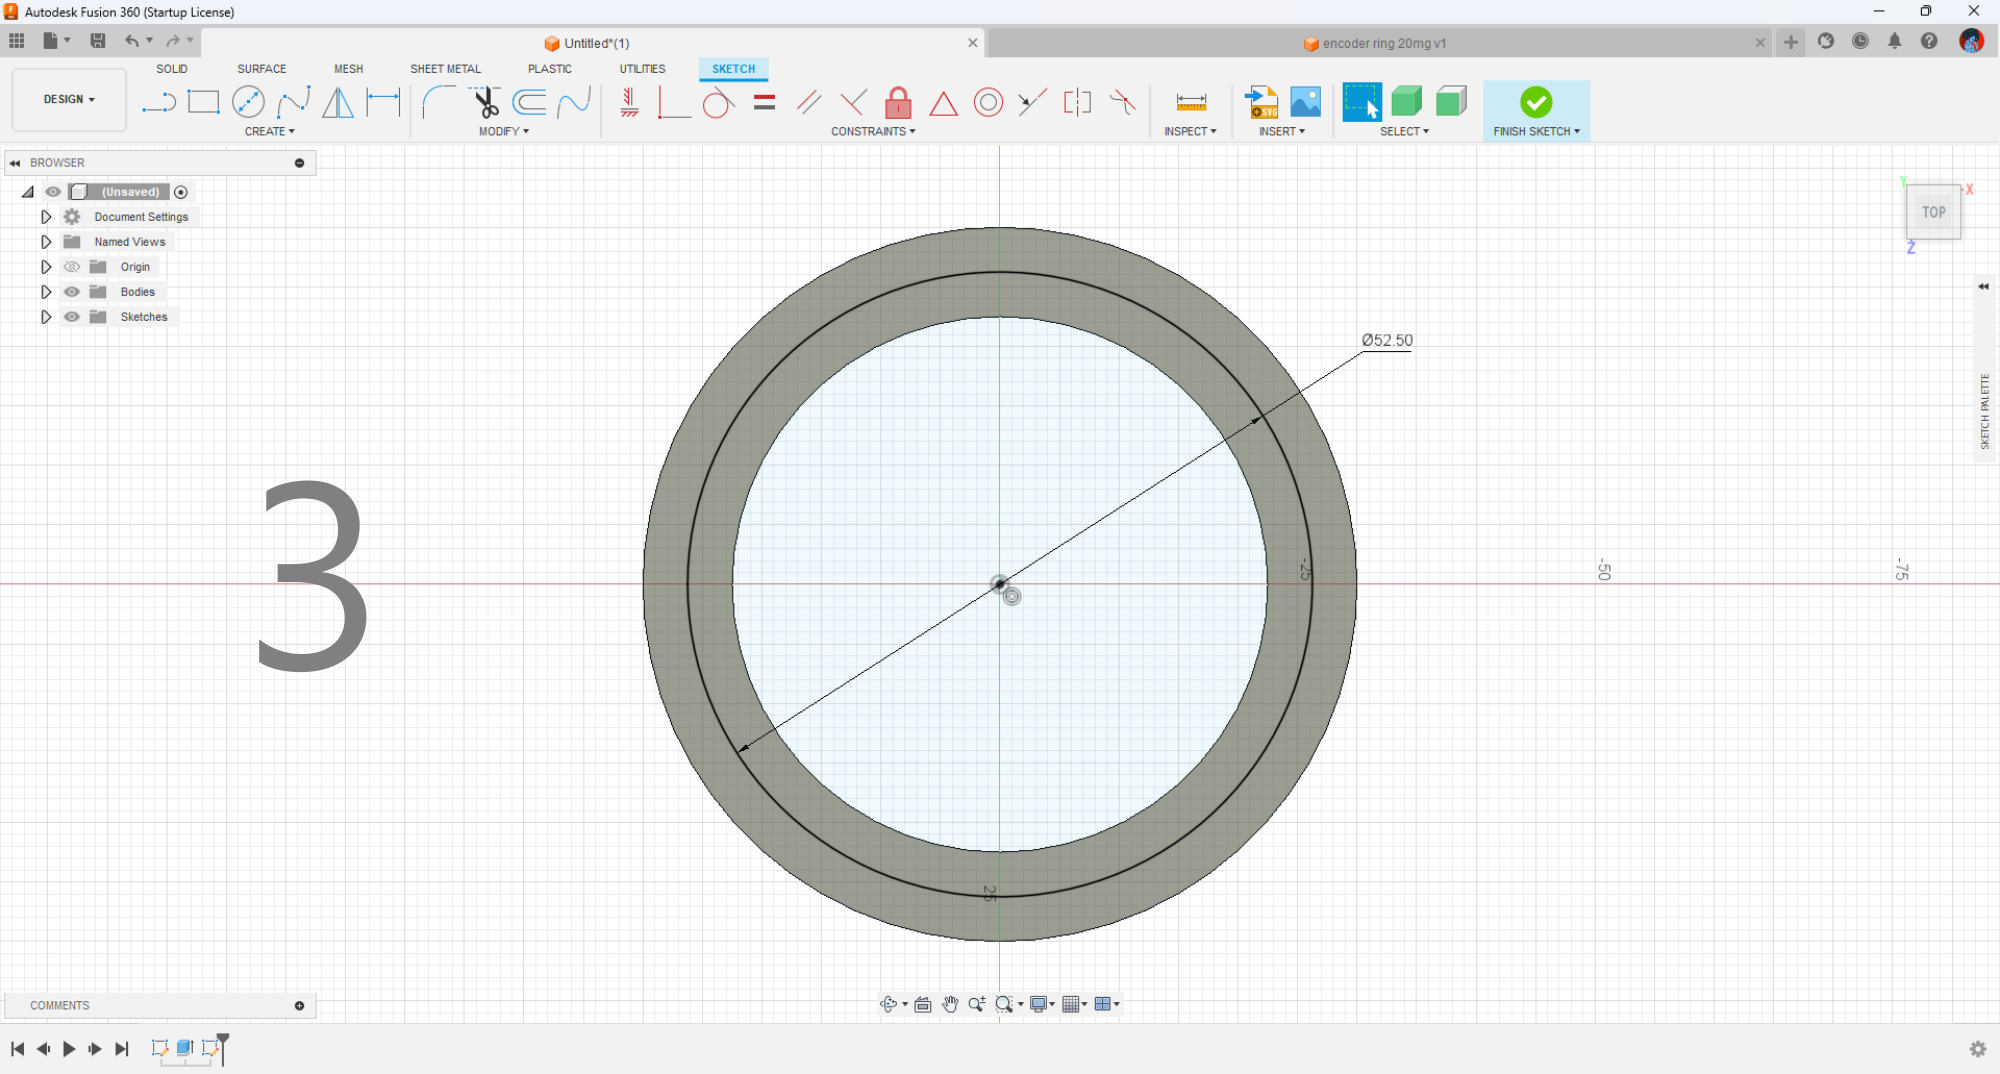Apply the Equal constraint
Screen dimensions: 2000x1074
tap(764, 101)
